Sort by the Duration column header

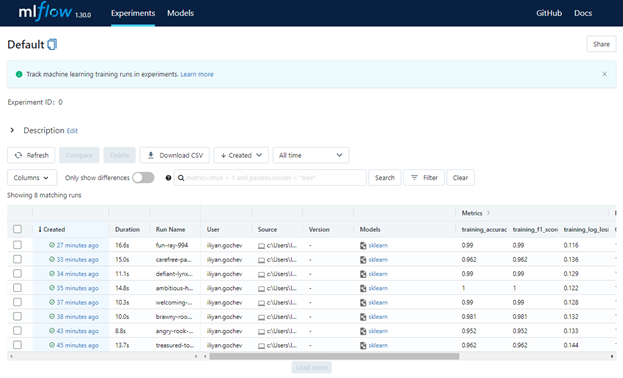pyautogui.click(x=127, y=229)
